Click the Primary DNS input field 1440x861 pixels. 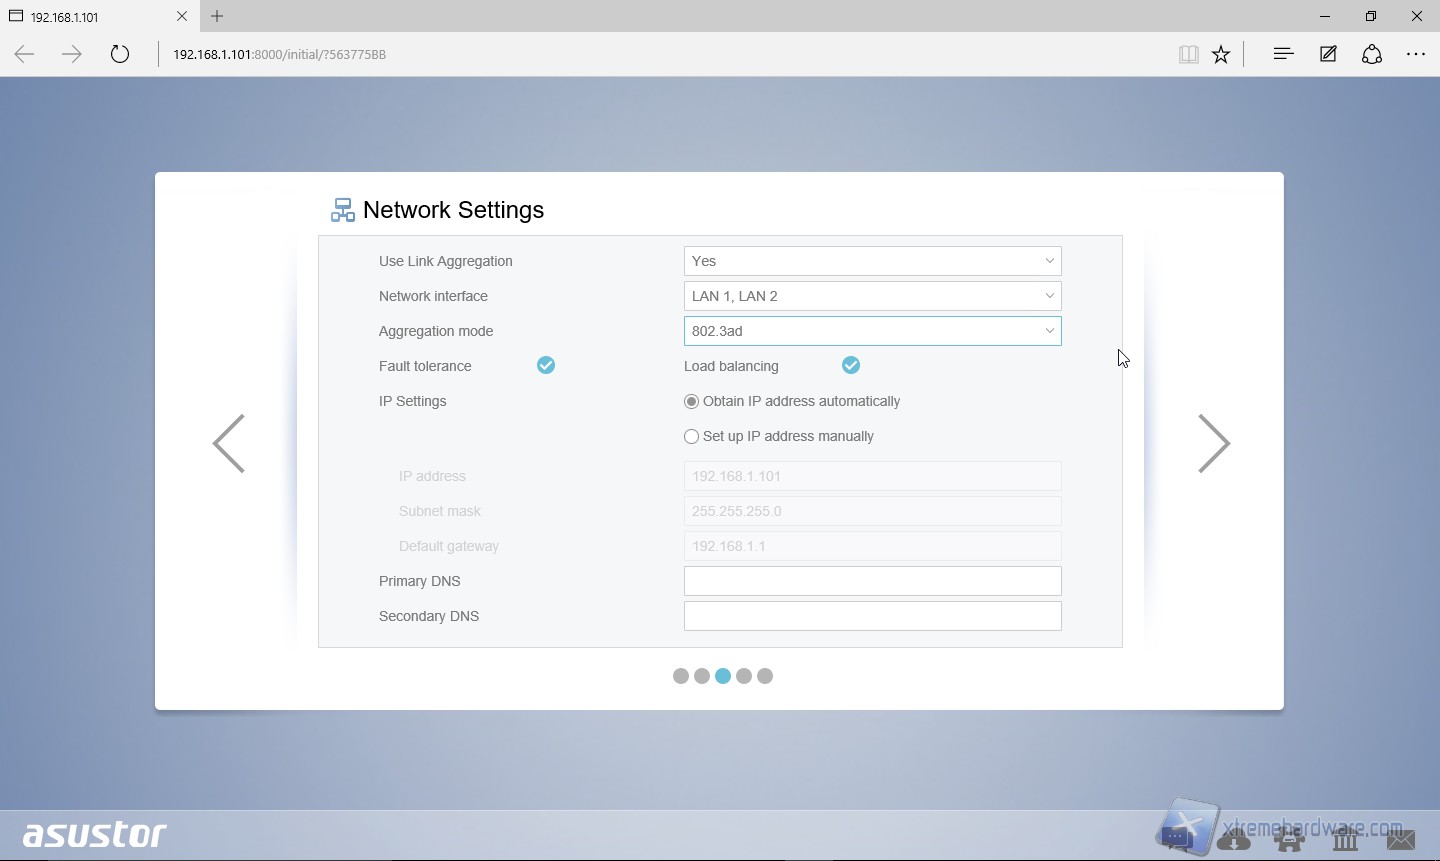872,581
